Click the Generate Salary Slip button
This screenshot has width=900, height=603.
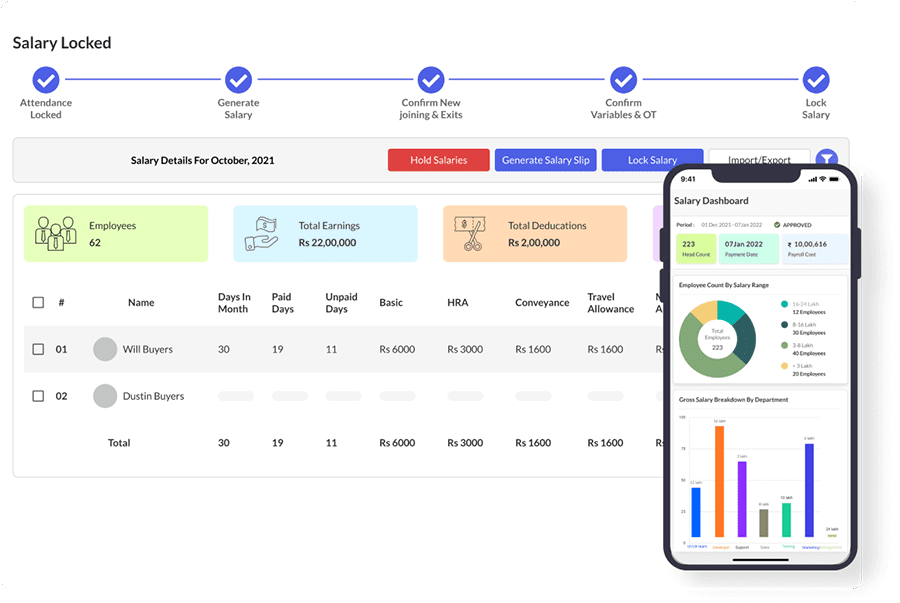(x=546, y=160)
